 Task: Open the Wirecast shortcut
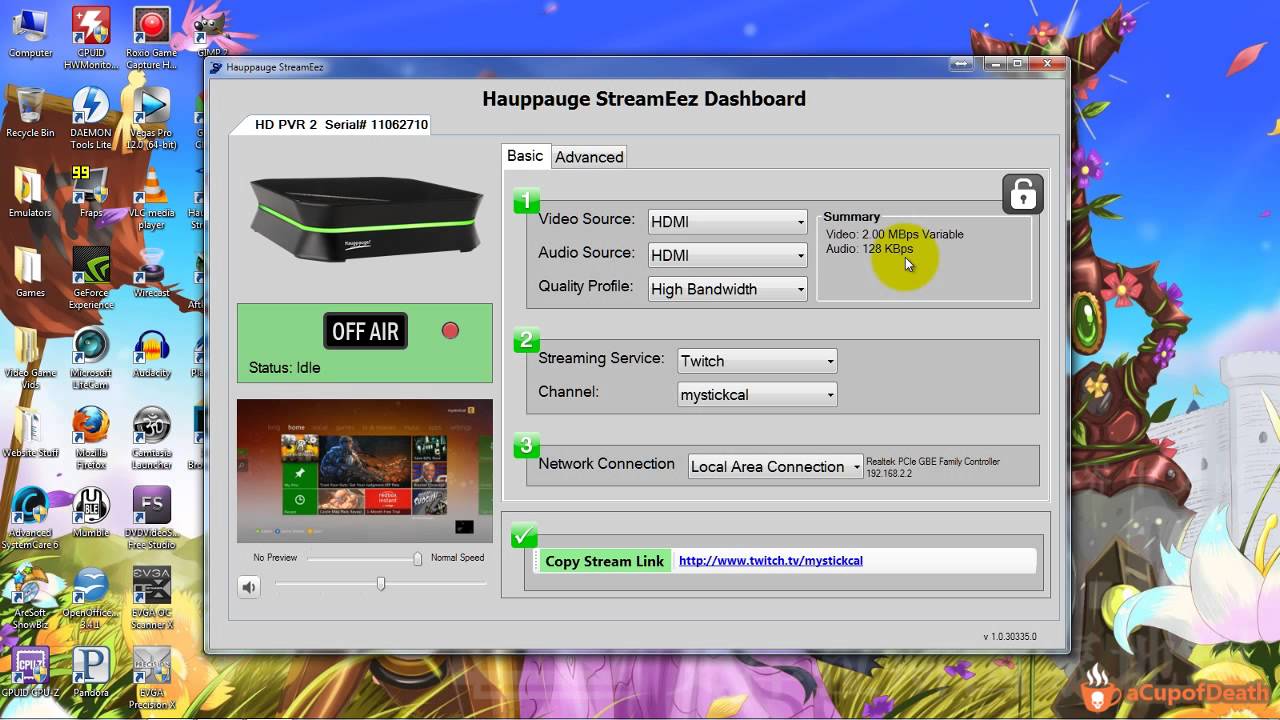[x=151, y=273]
